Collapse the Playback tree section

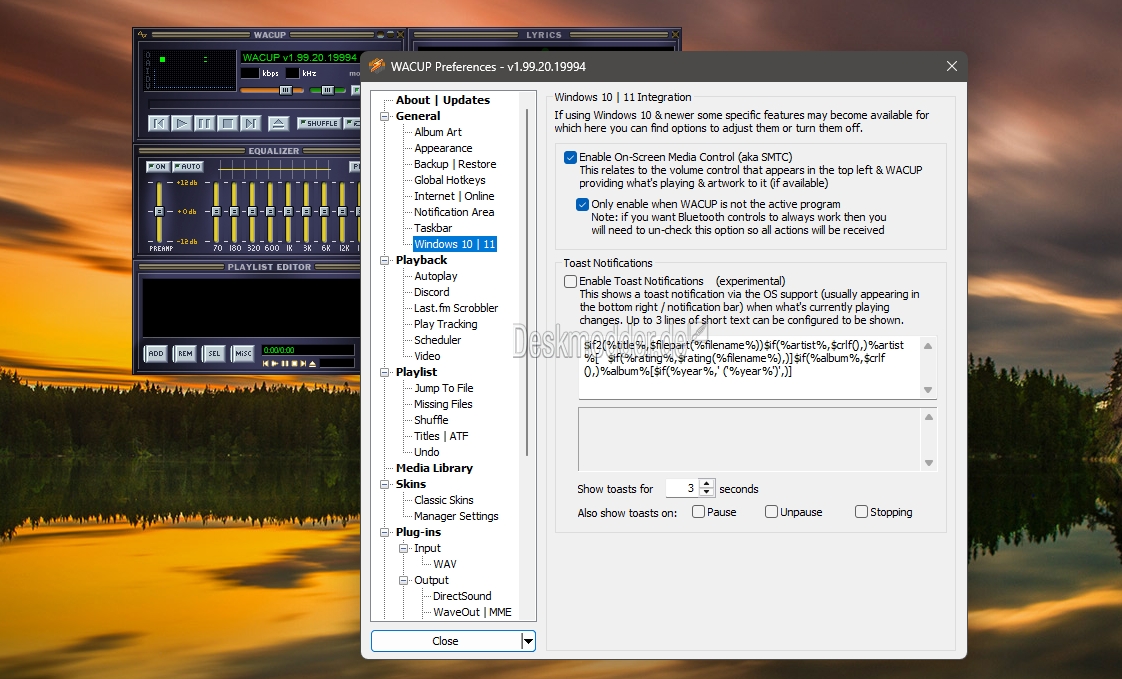tap(384, 260)
